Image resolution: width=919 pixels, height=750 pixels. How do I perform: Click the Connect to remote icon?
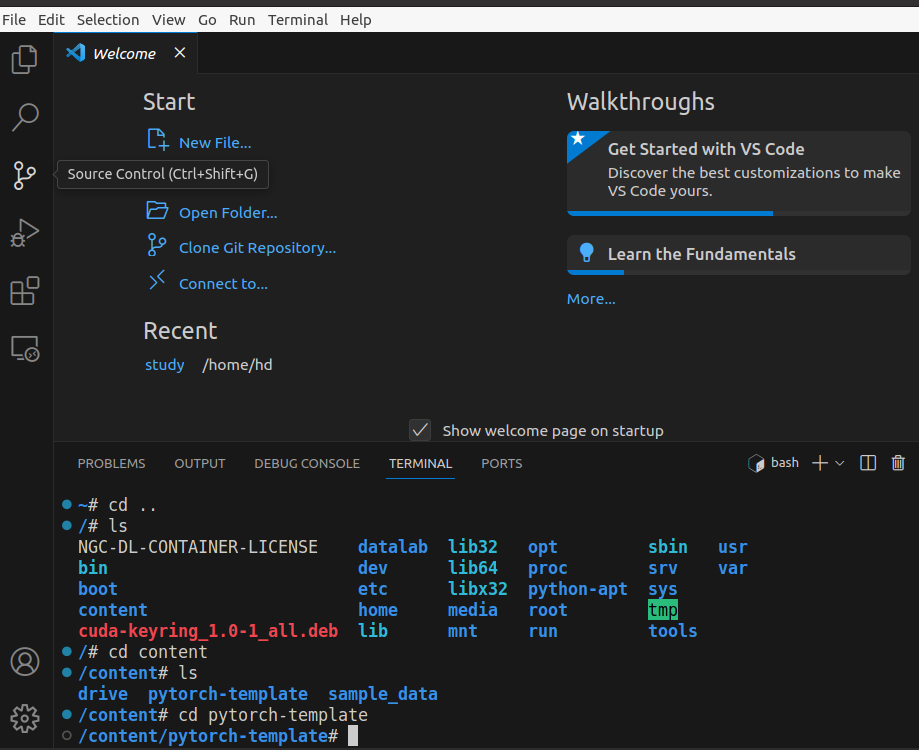point(157,280)
